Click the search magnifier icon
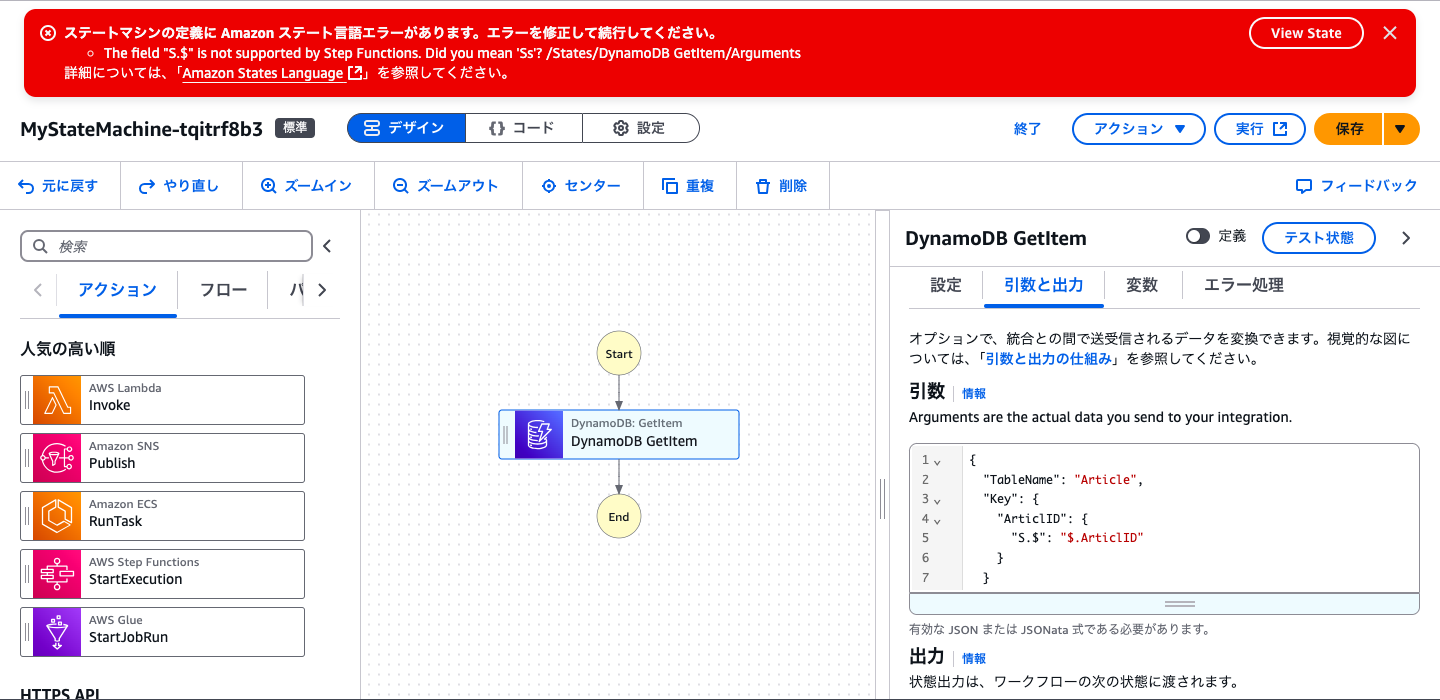The width and height of the screenshot is (1440, 700). tap(41, 246)
